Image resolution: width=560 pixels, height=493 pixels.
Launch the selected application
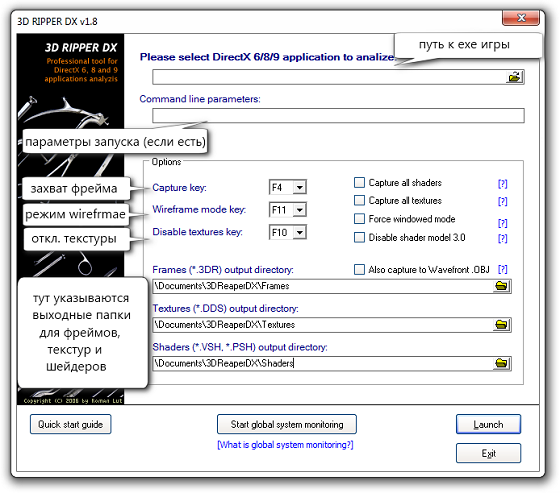click(488, 424)
